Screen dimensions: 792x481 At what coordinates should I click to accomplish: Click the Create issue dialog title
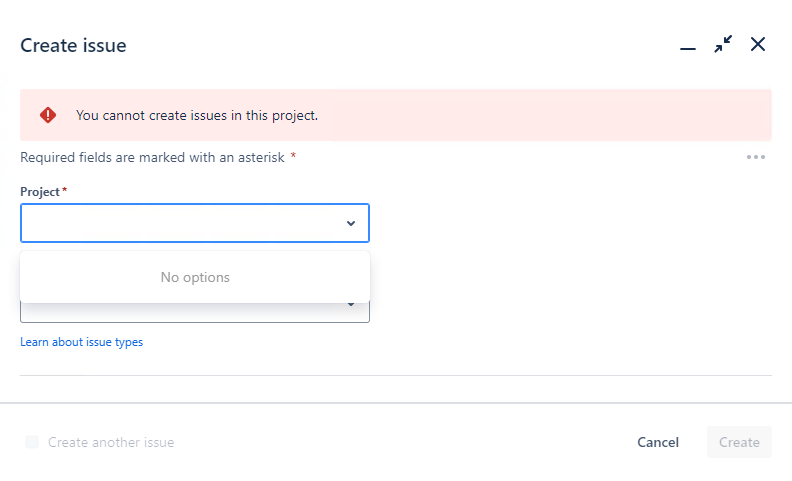point(73,45)
